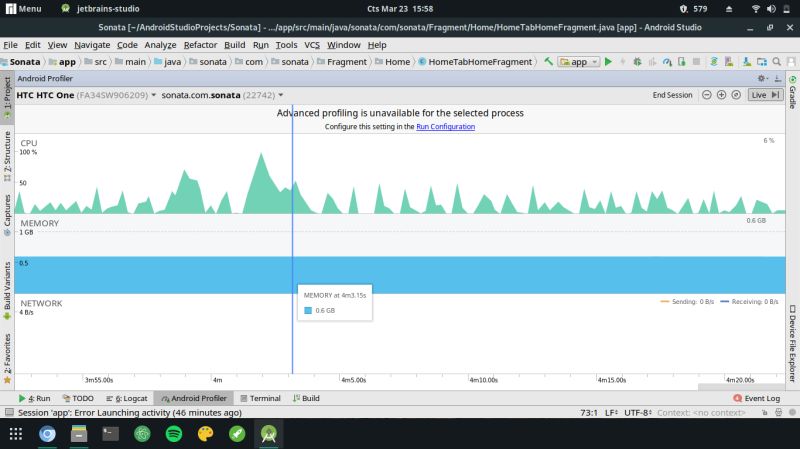
Task: Open AVD Manager icon
Action: click(729, 62)
